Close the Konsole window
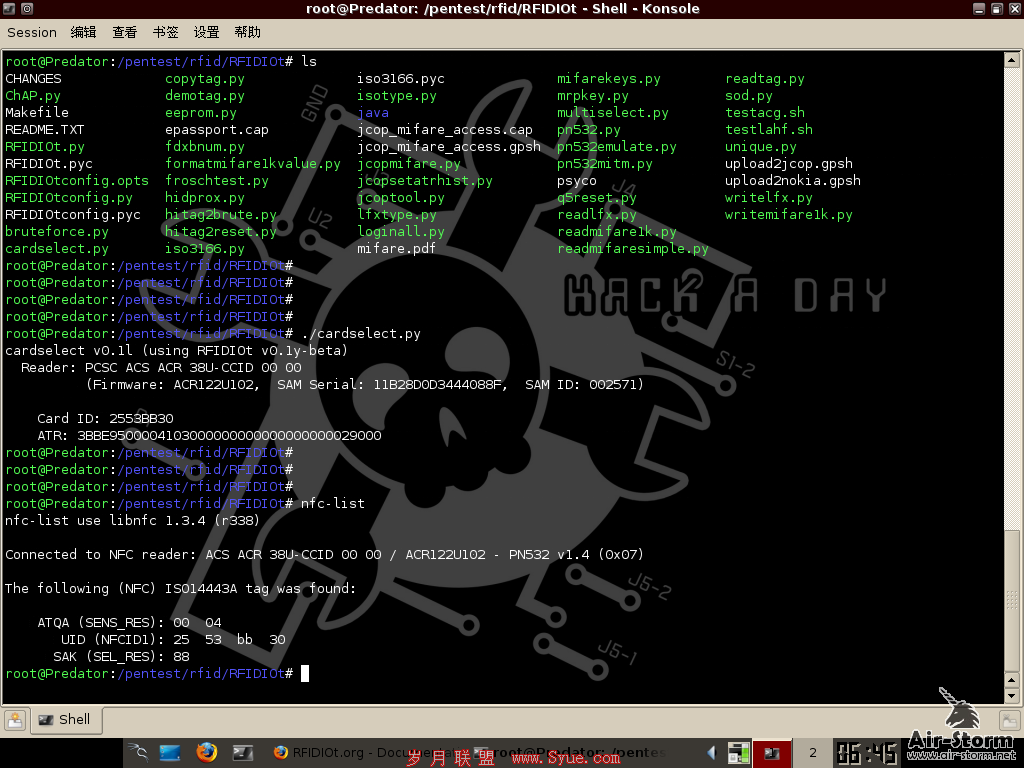Image resolution: width=1024 pixels, height=768 pixels. (x=1014, y=8)
